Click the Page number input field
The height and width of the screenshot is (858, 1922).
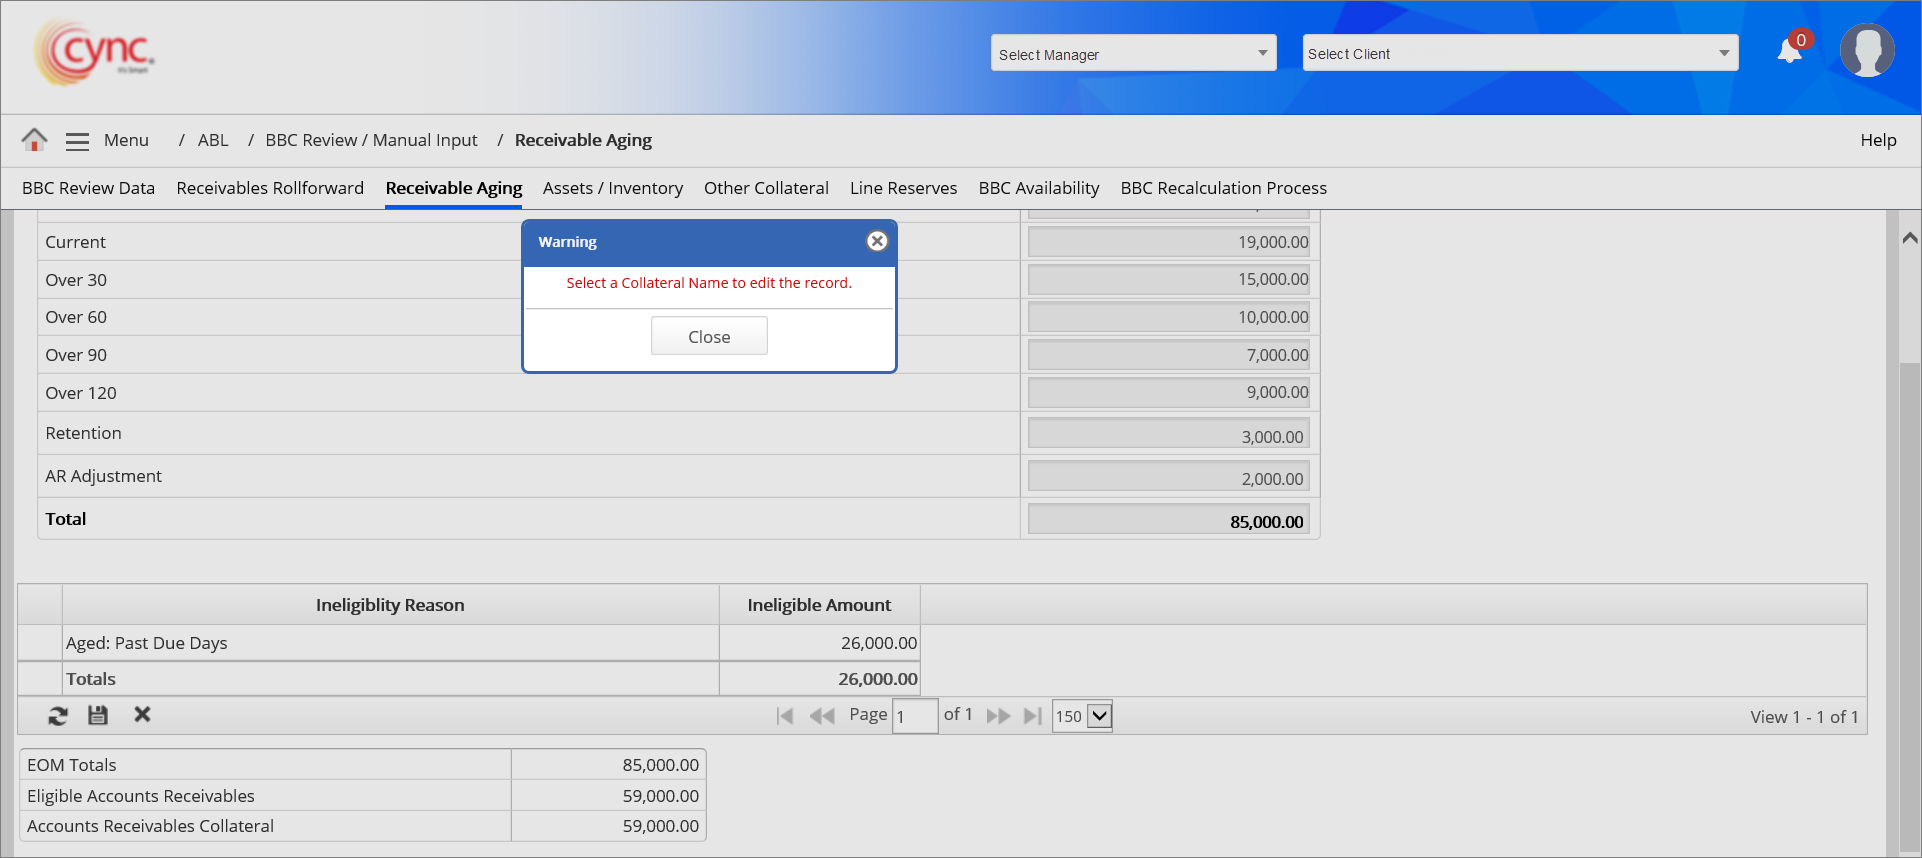[x=914, y=716]
